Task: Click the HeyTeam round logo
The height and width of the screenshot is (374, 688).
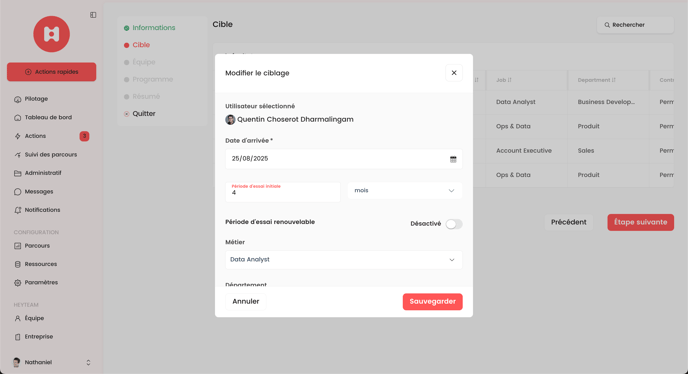Action: (51, 34)
